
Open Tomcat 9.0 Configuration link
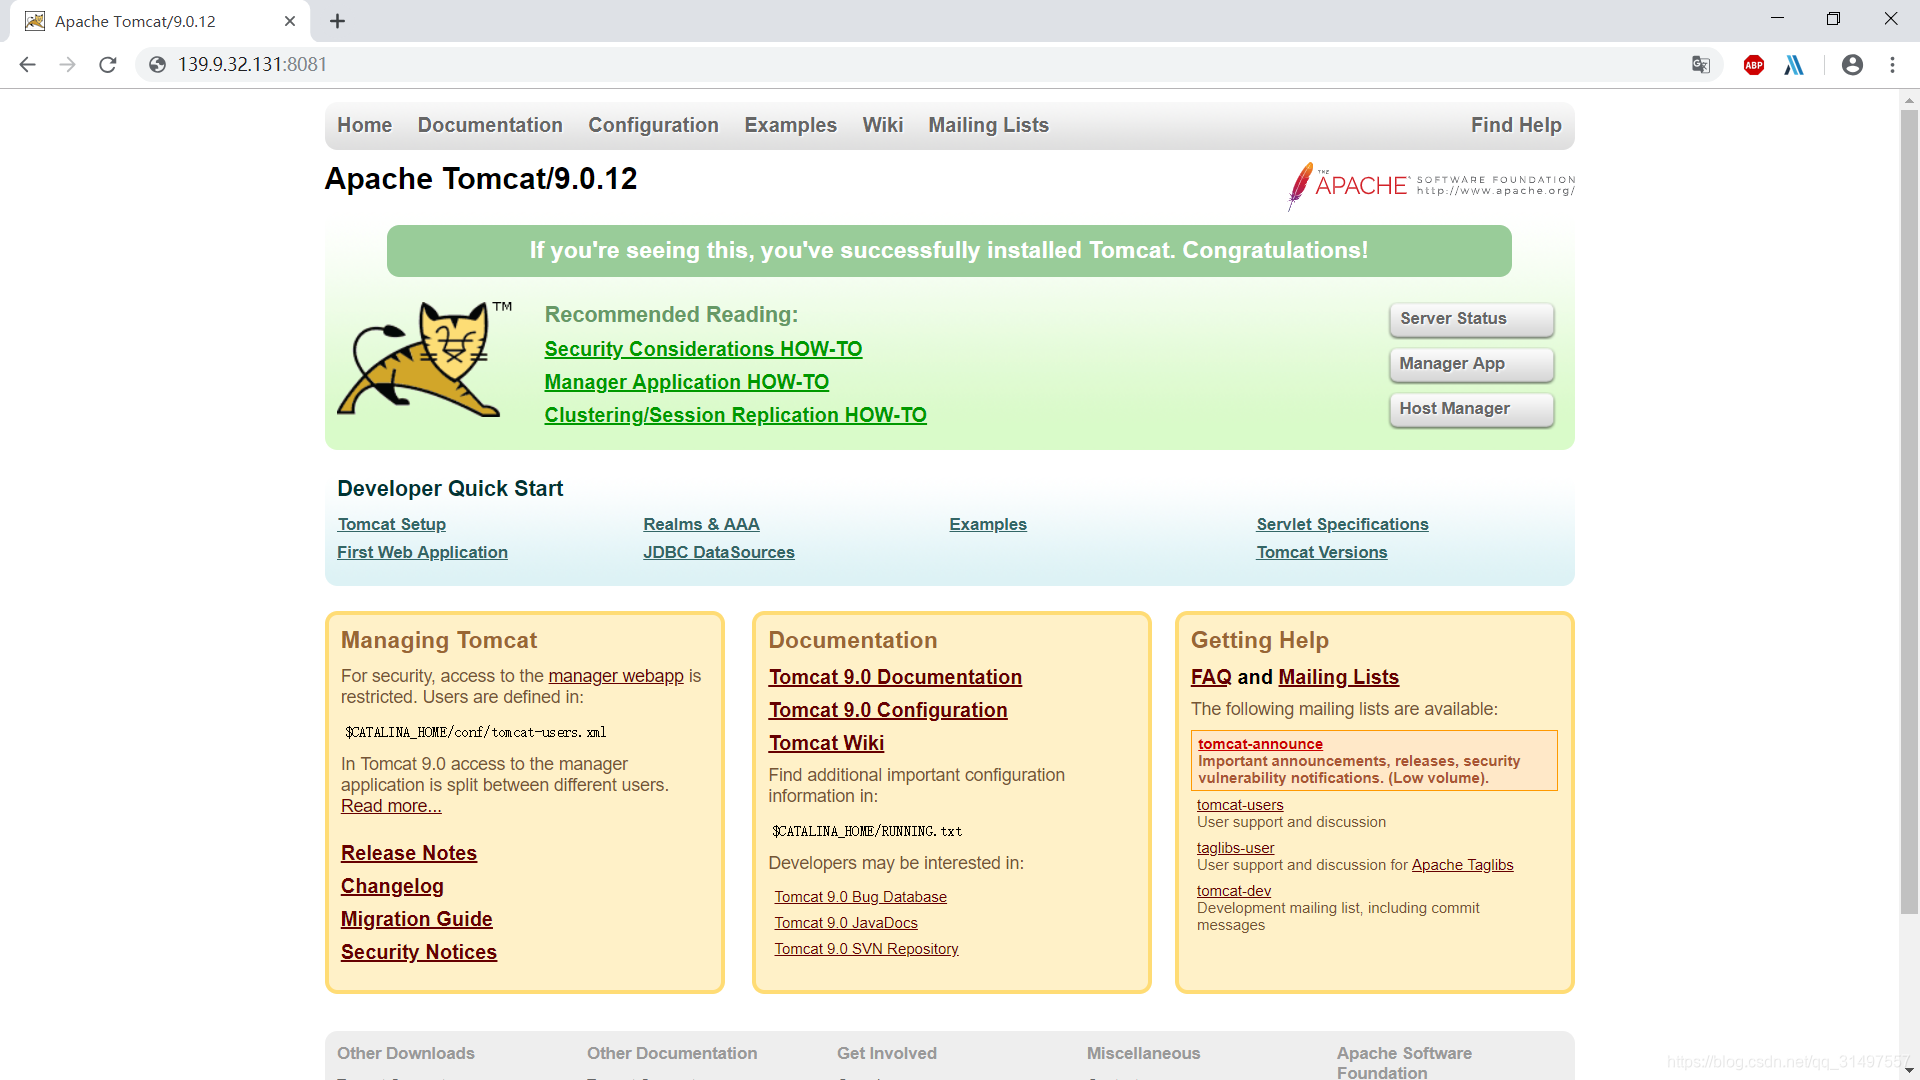point(887,710)
